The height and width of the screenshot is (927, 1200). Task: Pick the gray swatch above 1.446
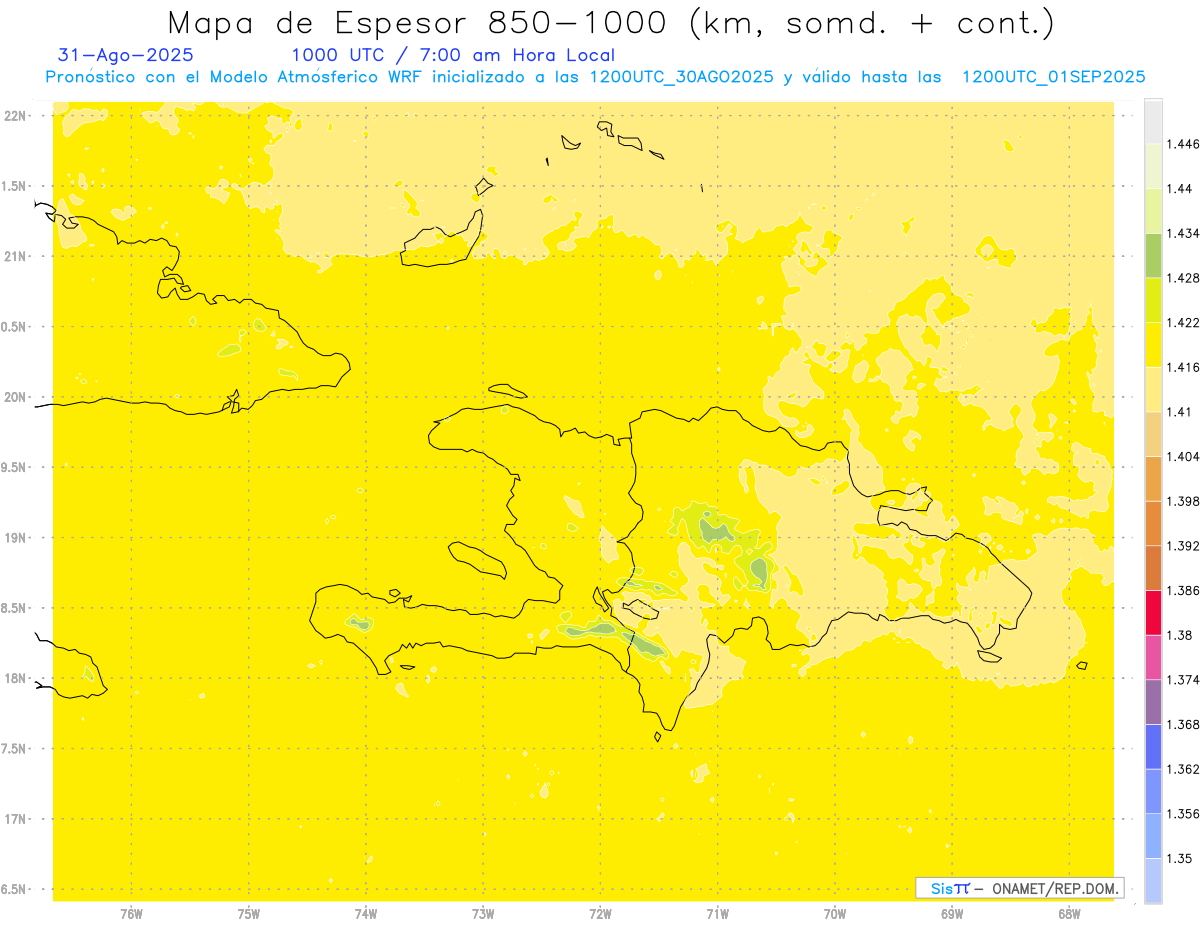(1153, 121)
